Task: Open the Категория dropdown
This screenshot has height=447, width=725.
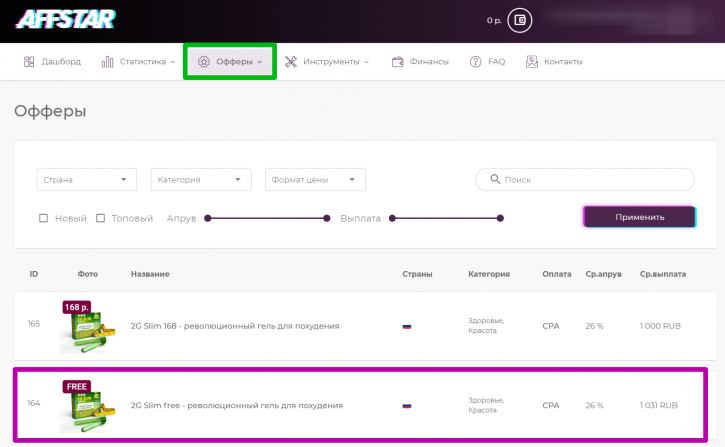Action: click(201, 179)
